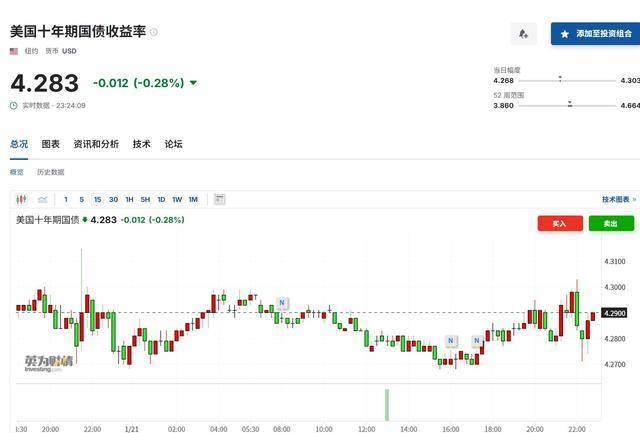
Task: Select the candlestick chart type icon
Action: tap(22, 199)
